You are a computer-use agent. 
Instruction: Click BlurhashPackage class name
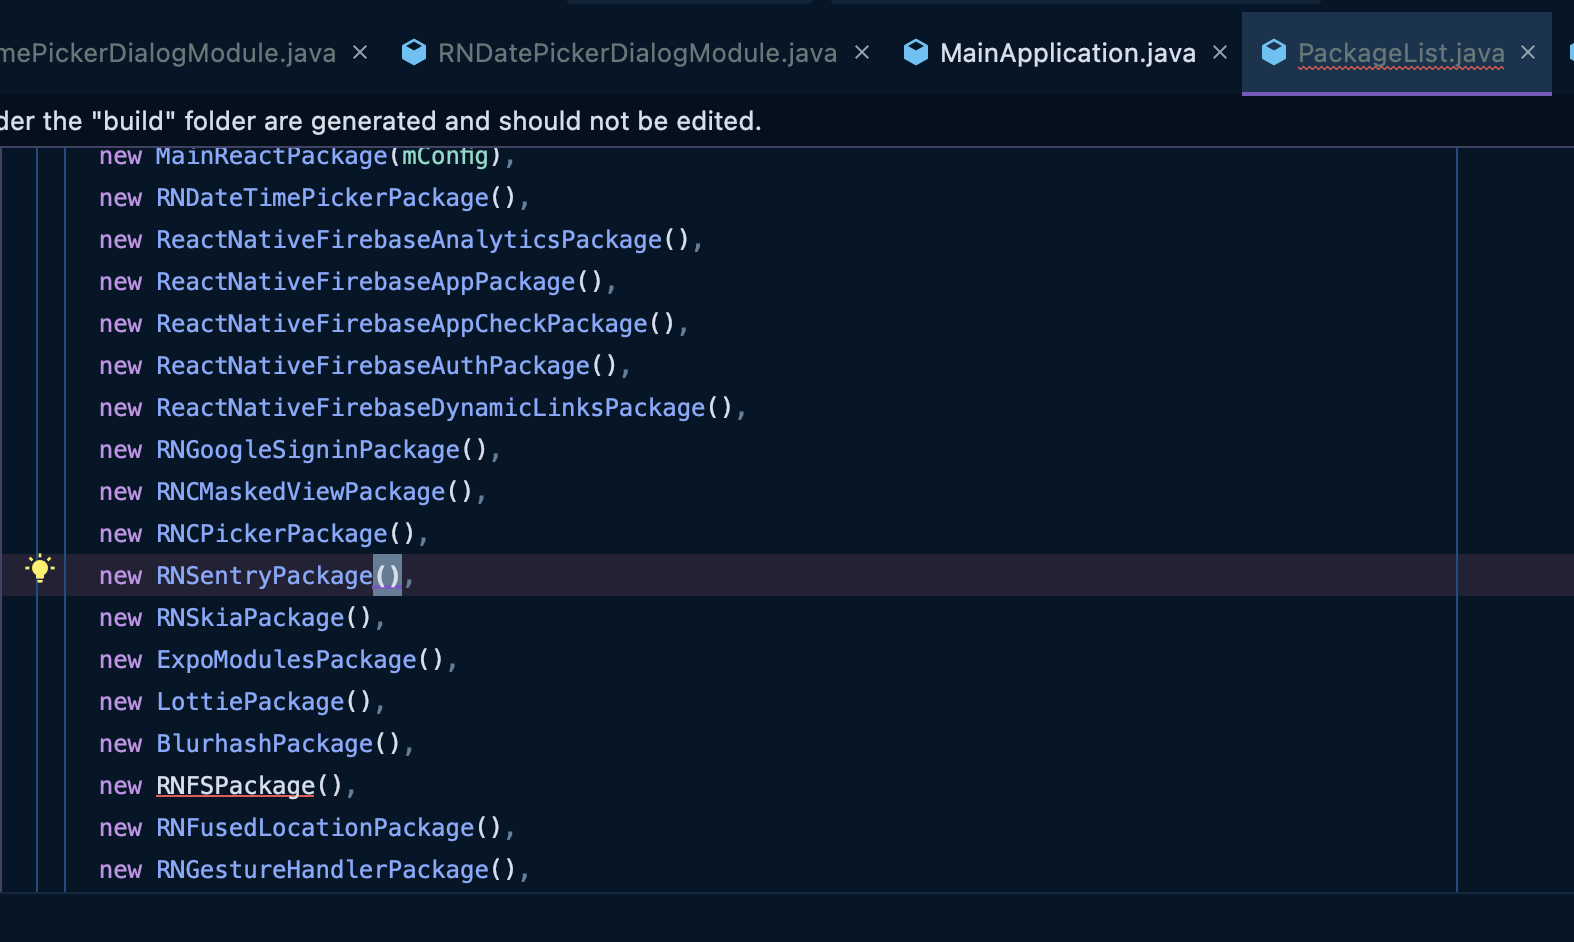265,744
